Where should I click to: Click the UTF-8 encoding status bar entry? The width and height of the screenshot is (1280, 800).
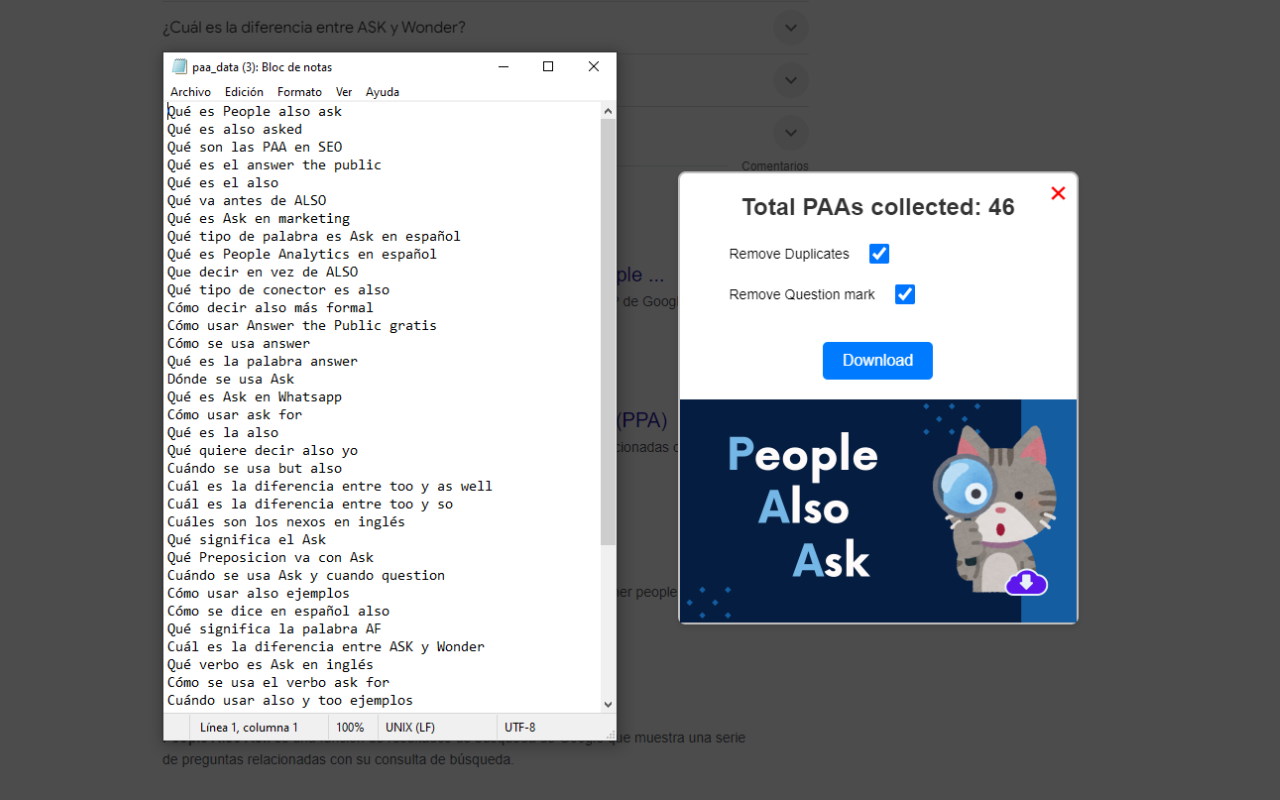tap(520, 727)
